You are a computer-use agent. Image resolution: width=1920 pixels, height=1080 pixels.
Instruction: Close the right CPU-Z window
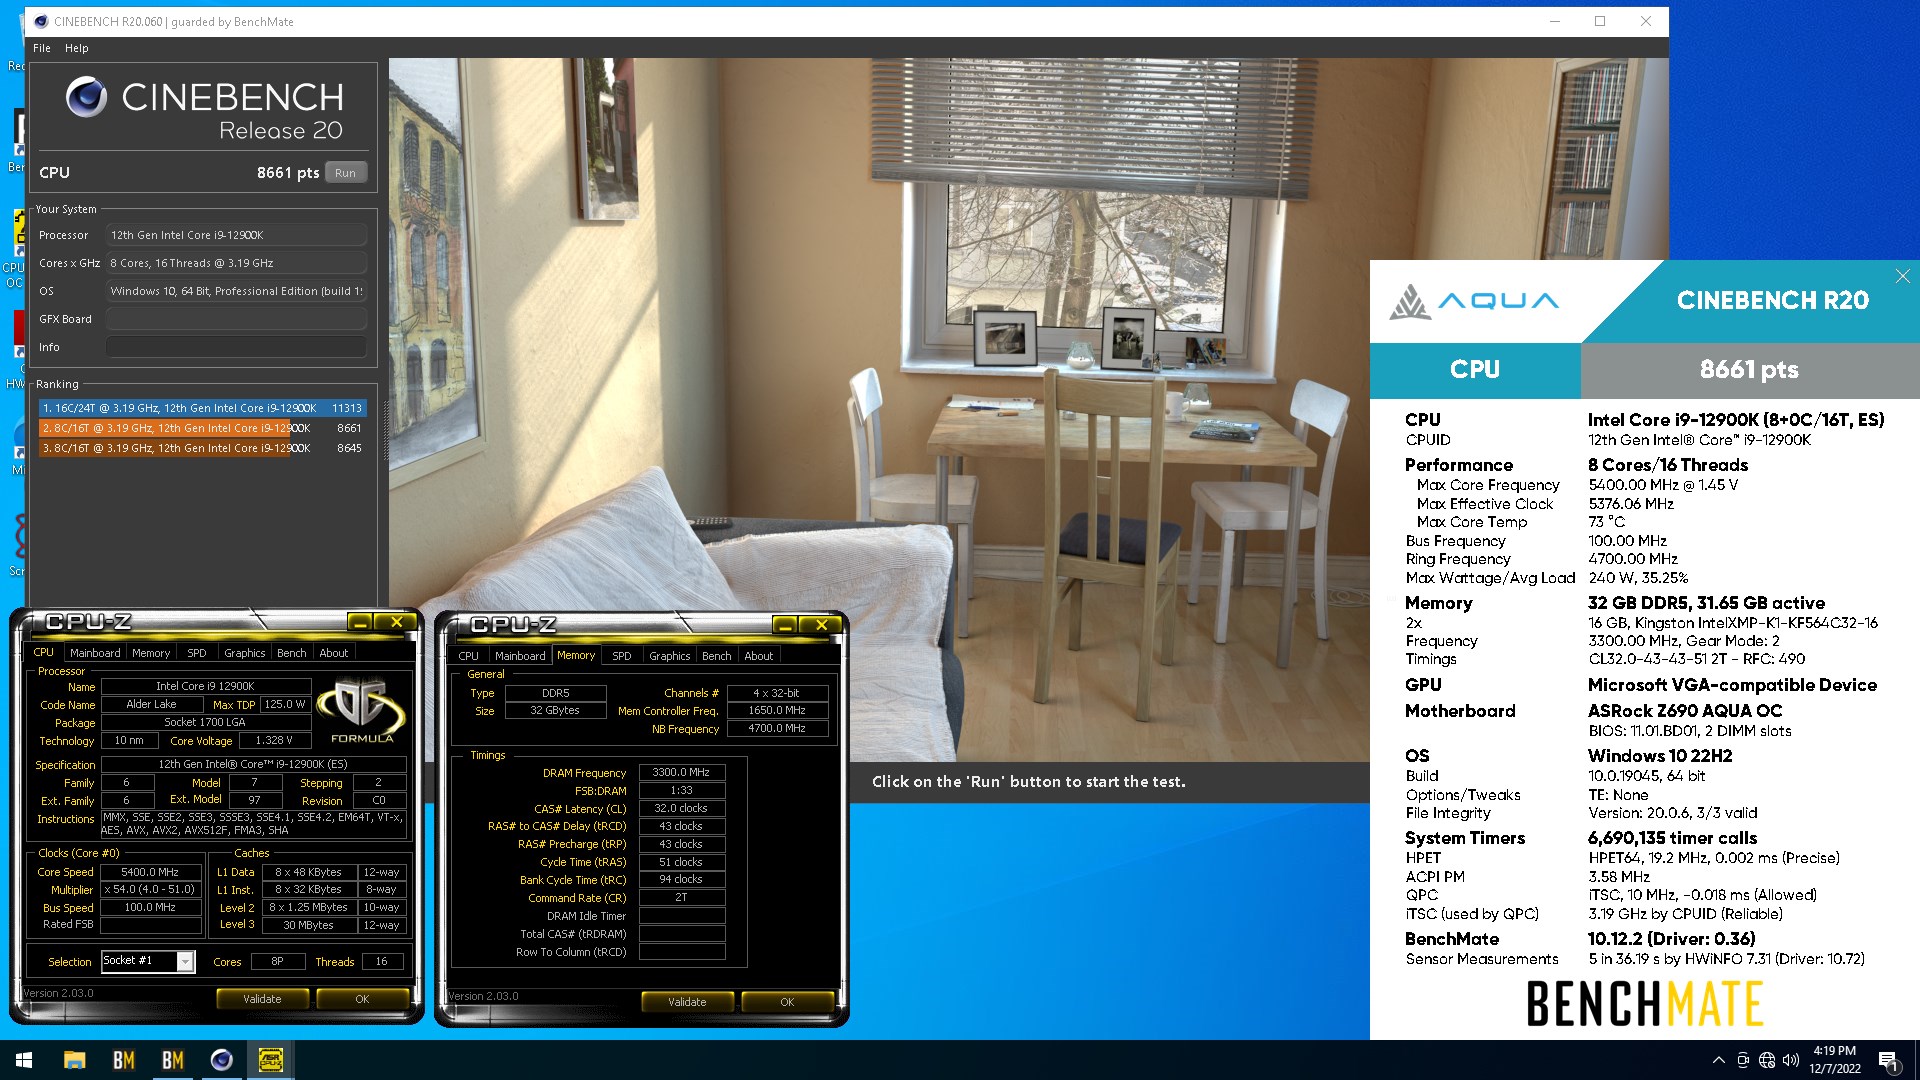click(x=822, y=625)
